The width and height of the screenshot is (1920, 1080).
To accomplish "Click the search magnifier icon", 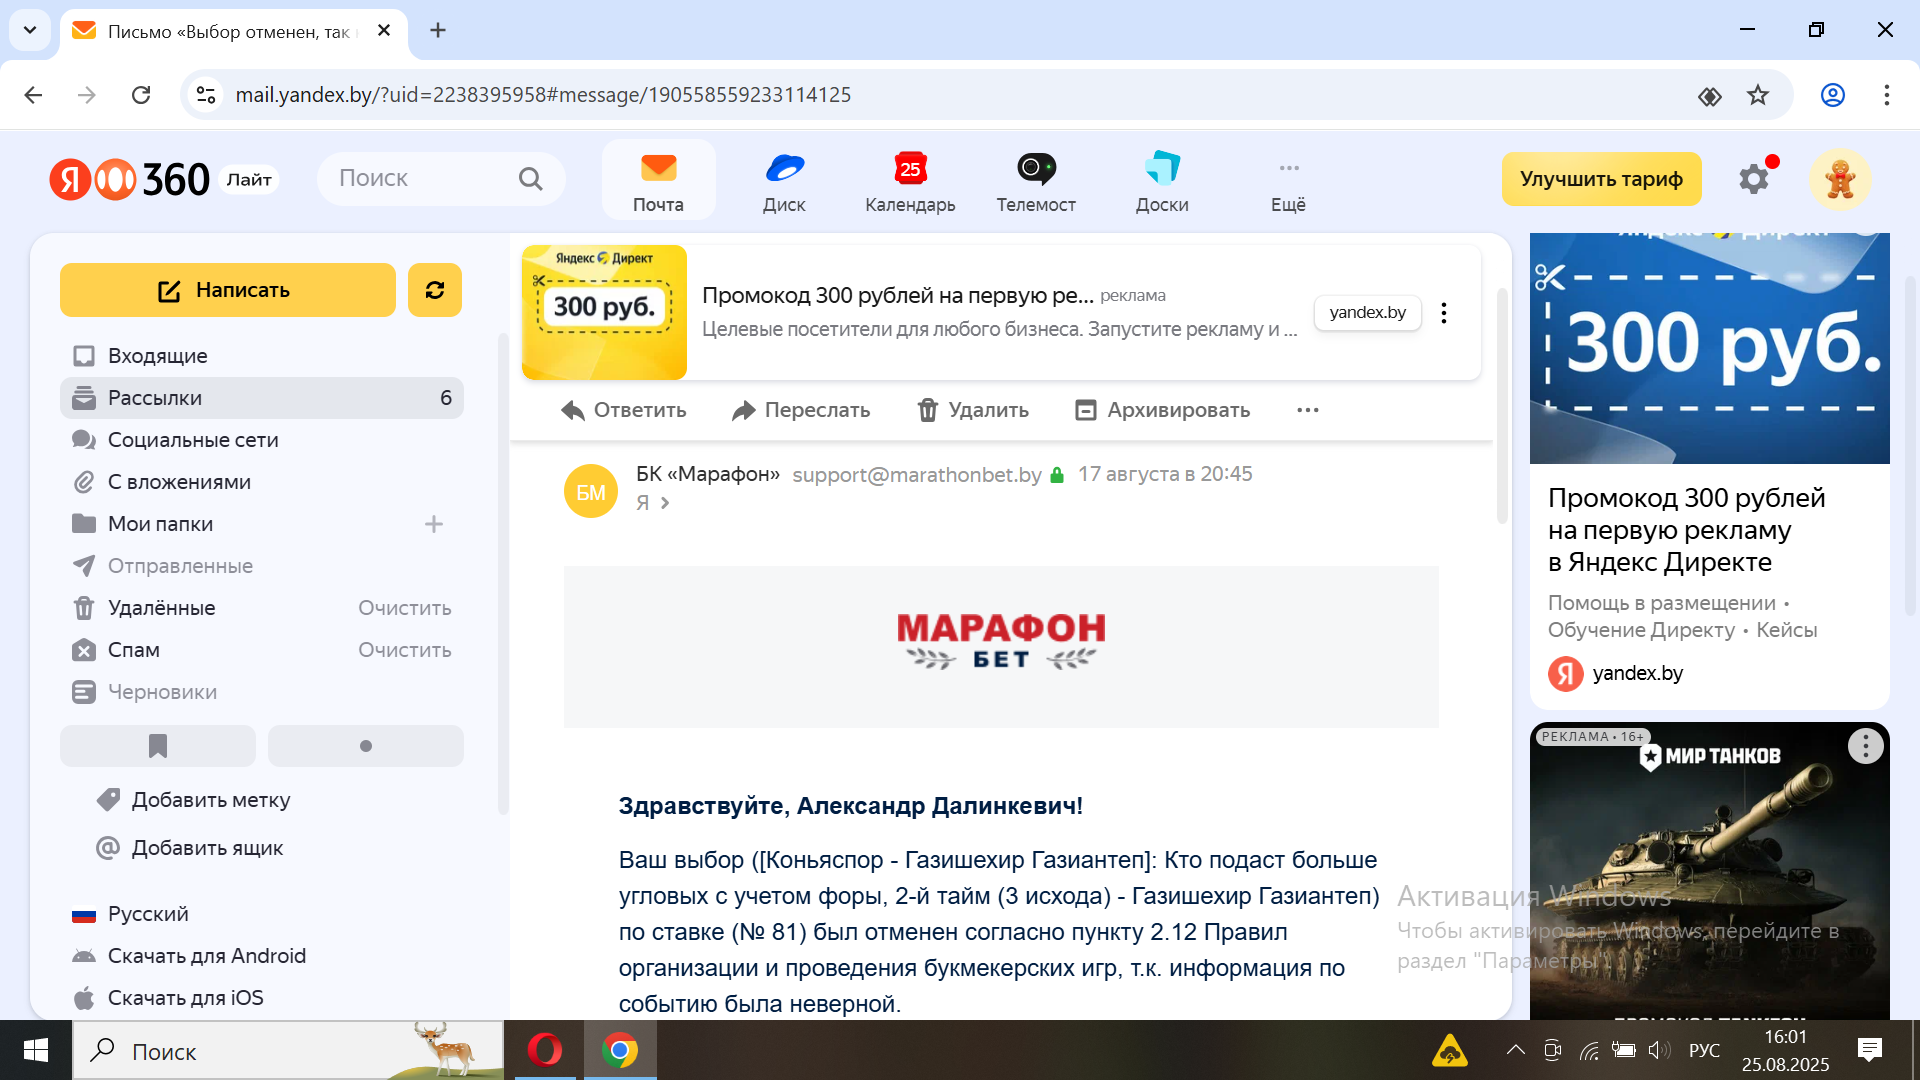I will point(531,179).
